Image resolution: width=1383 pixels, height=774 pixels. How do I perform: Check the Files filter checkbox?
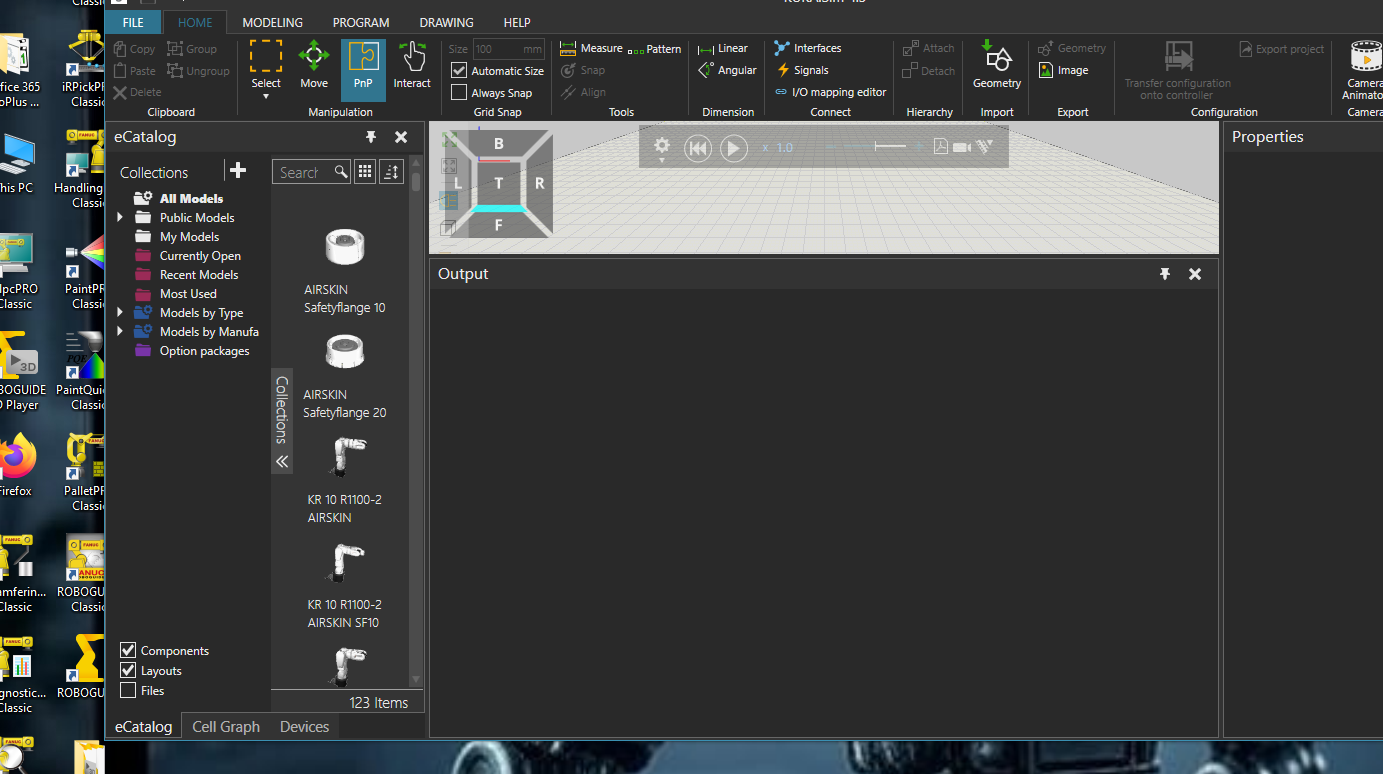point(128,690)
